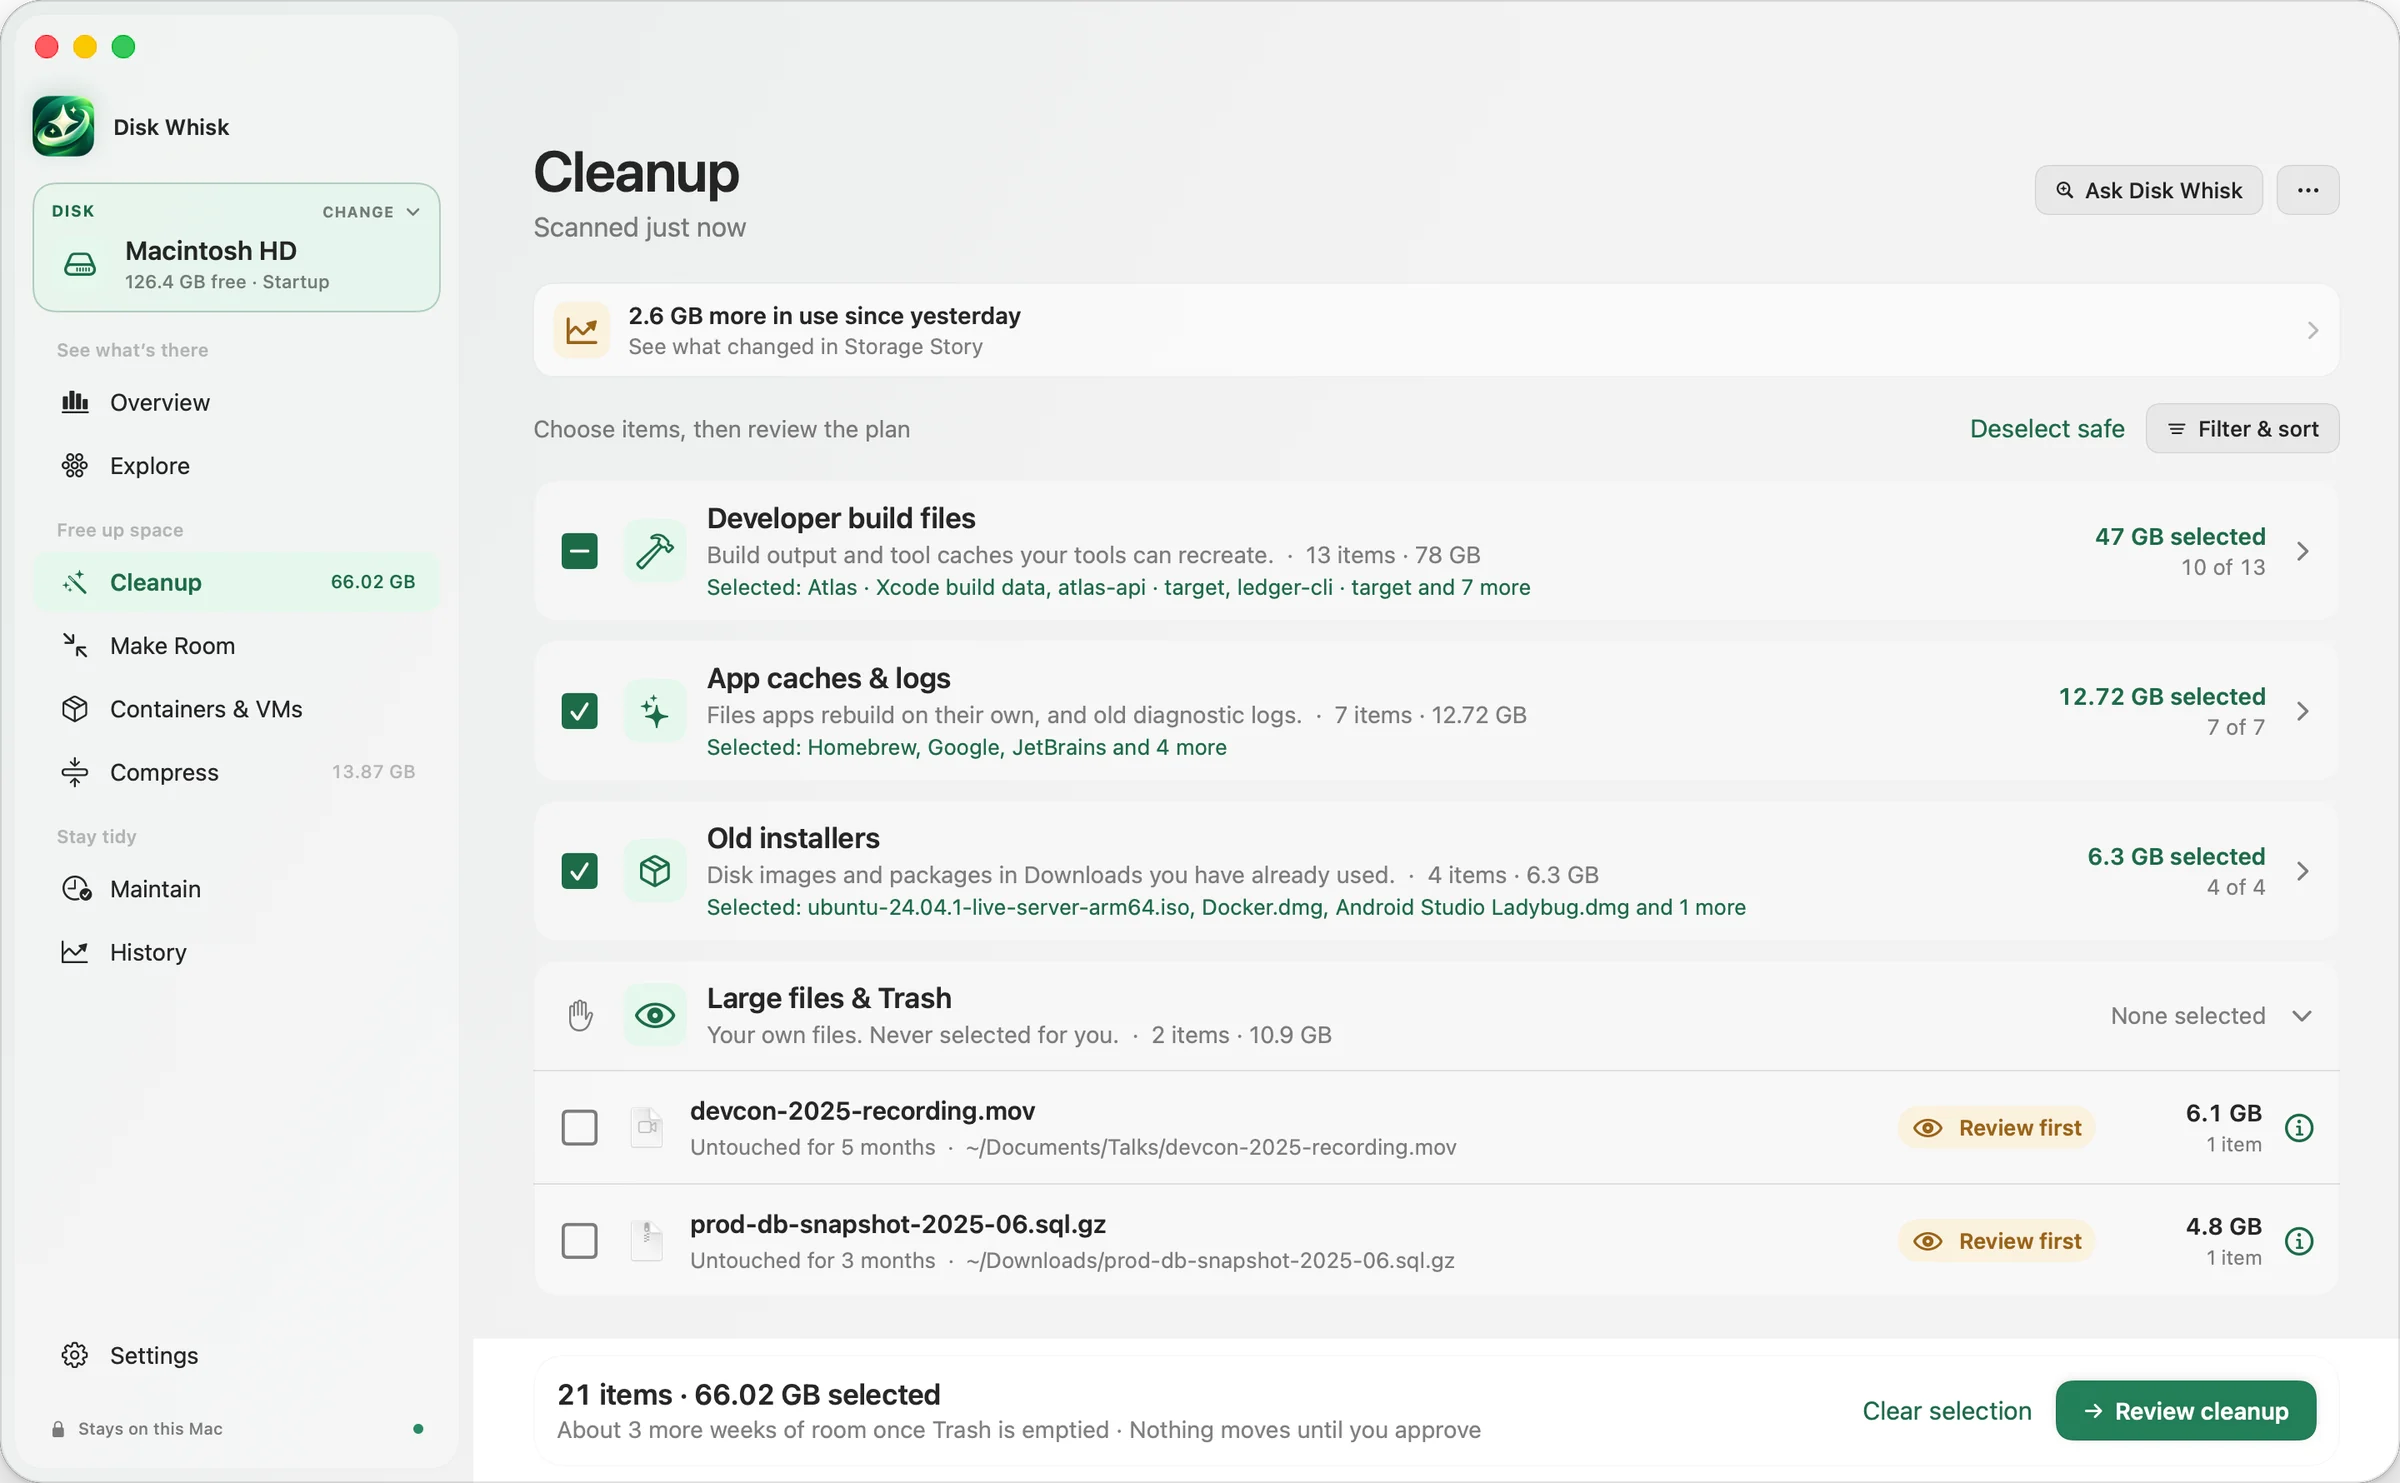Click the Cleanup sparkle broom icon
This screenshot has width=2400, height=1483.
click(75, 582)
